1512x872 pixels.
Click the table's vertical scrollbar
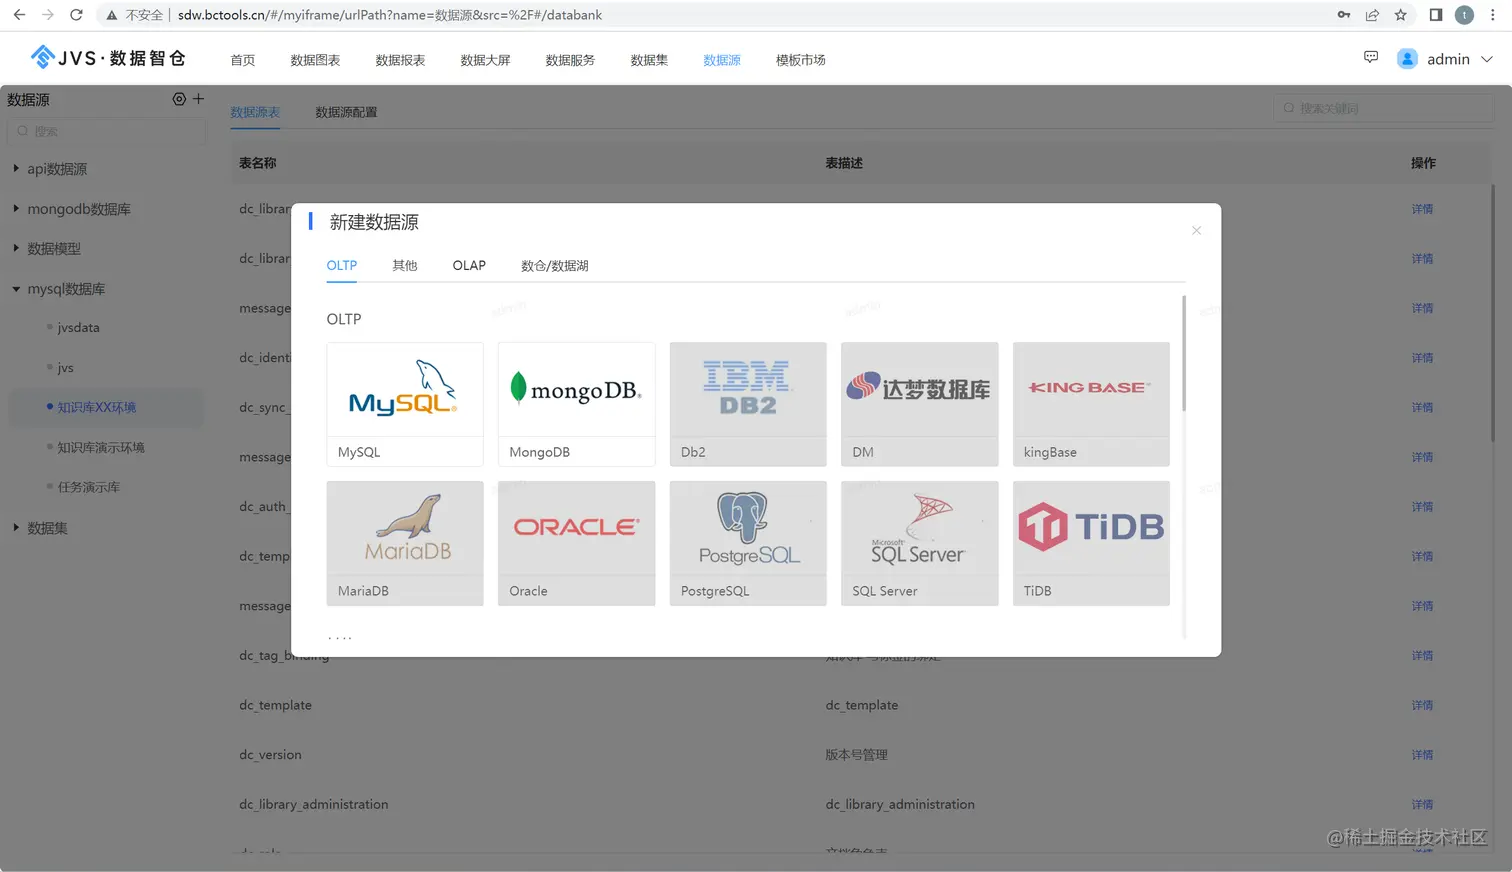point(1493,313)
